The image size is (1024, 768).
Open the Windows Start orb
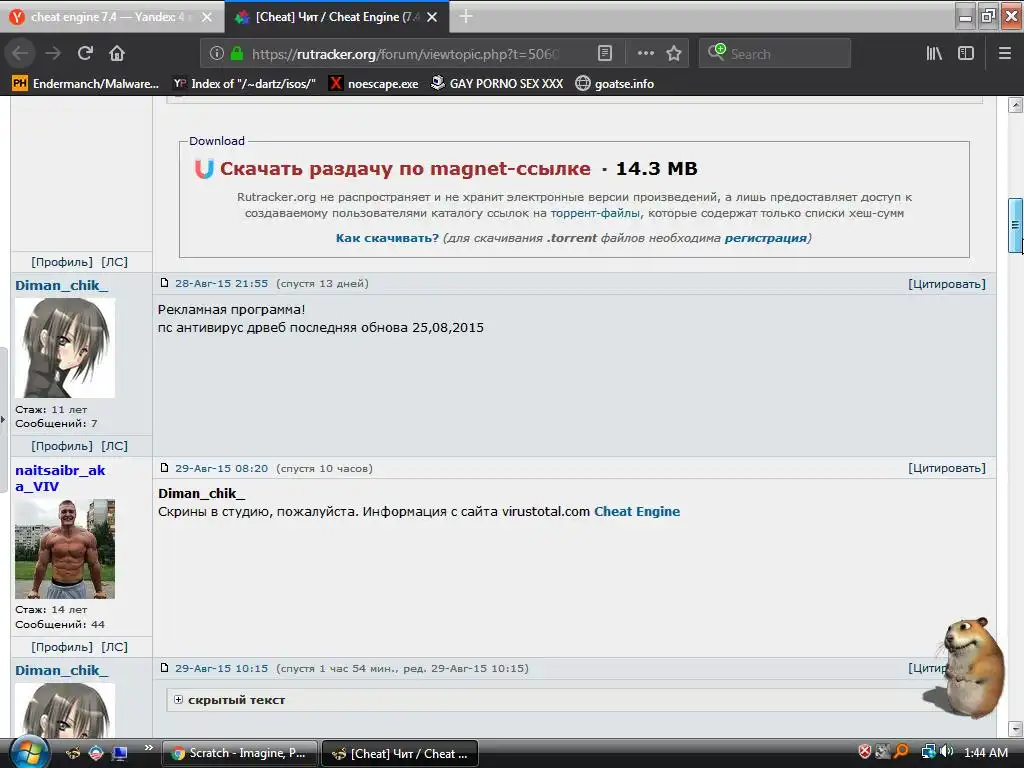27,753
